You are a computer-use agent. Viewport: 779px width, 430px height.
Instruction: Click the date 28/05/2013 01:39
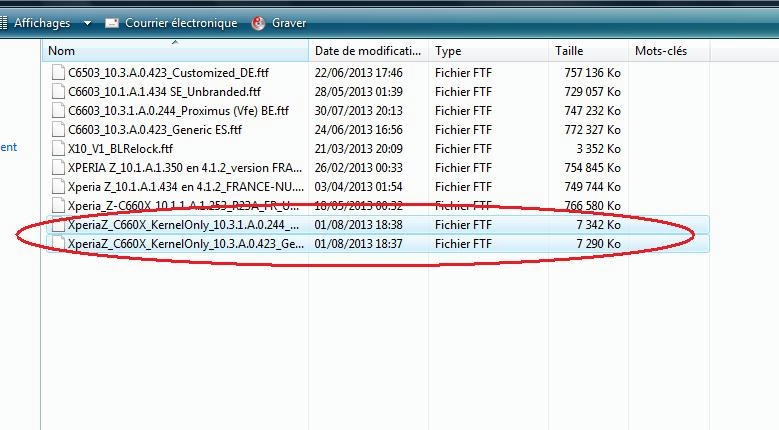359,92
